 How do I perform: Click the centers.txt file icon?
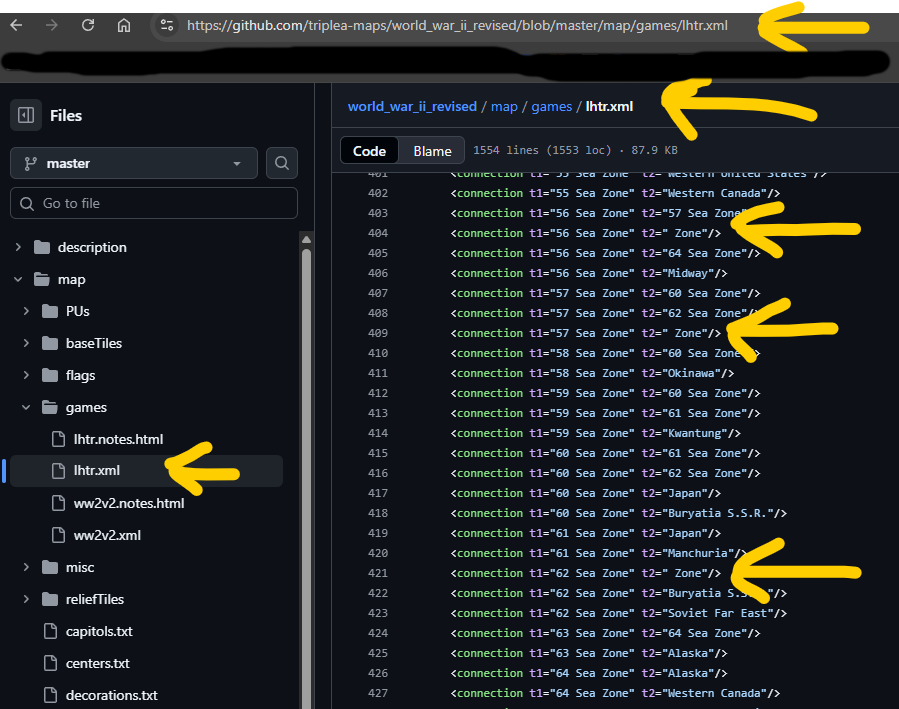[50, 664]
